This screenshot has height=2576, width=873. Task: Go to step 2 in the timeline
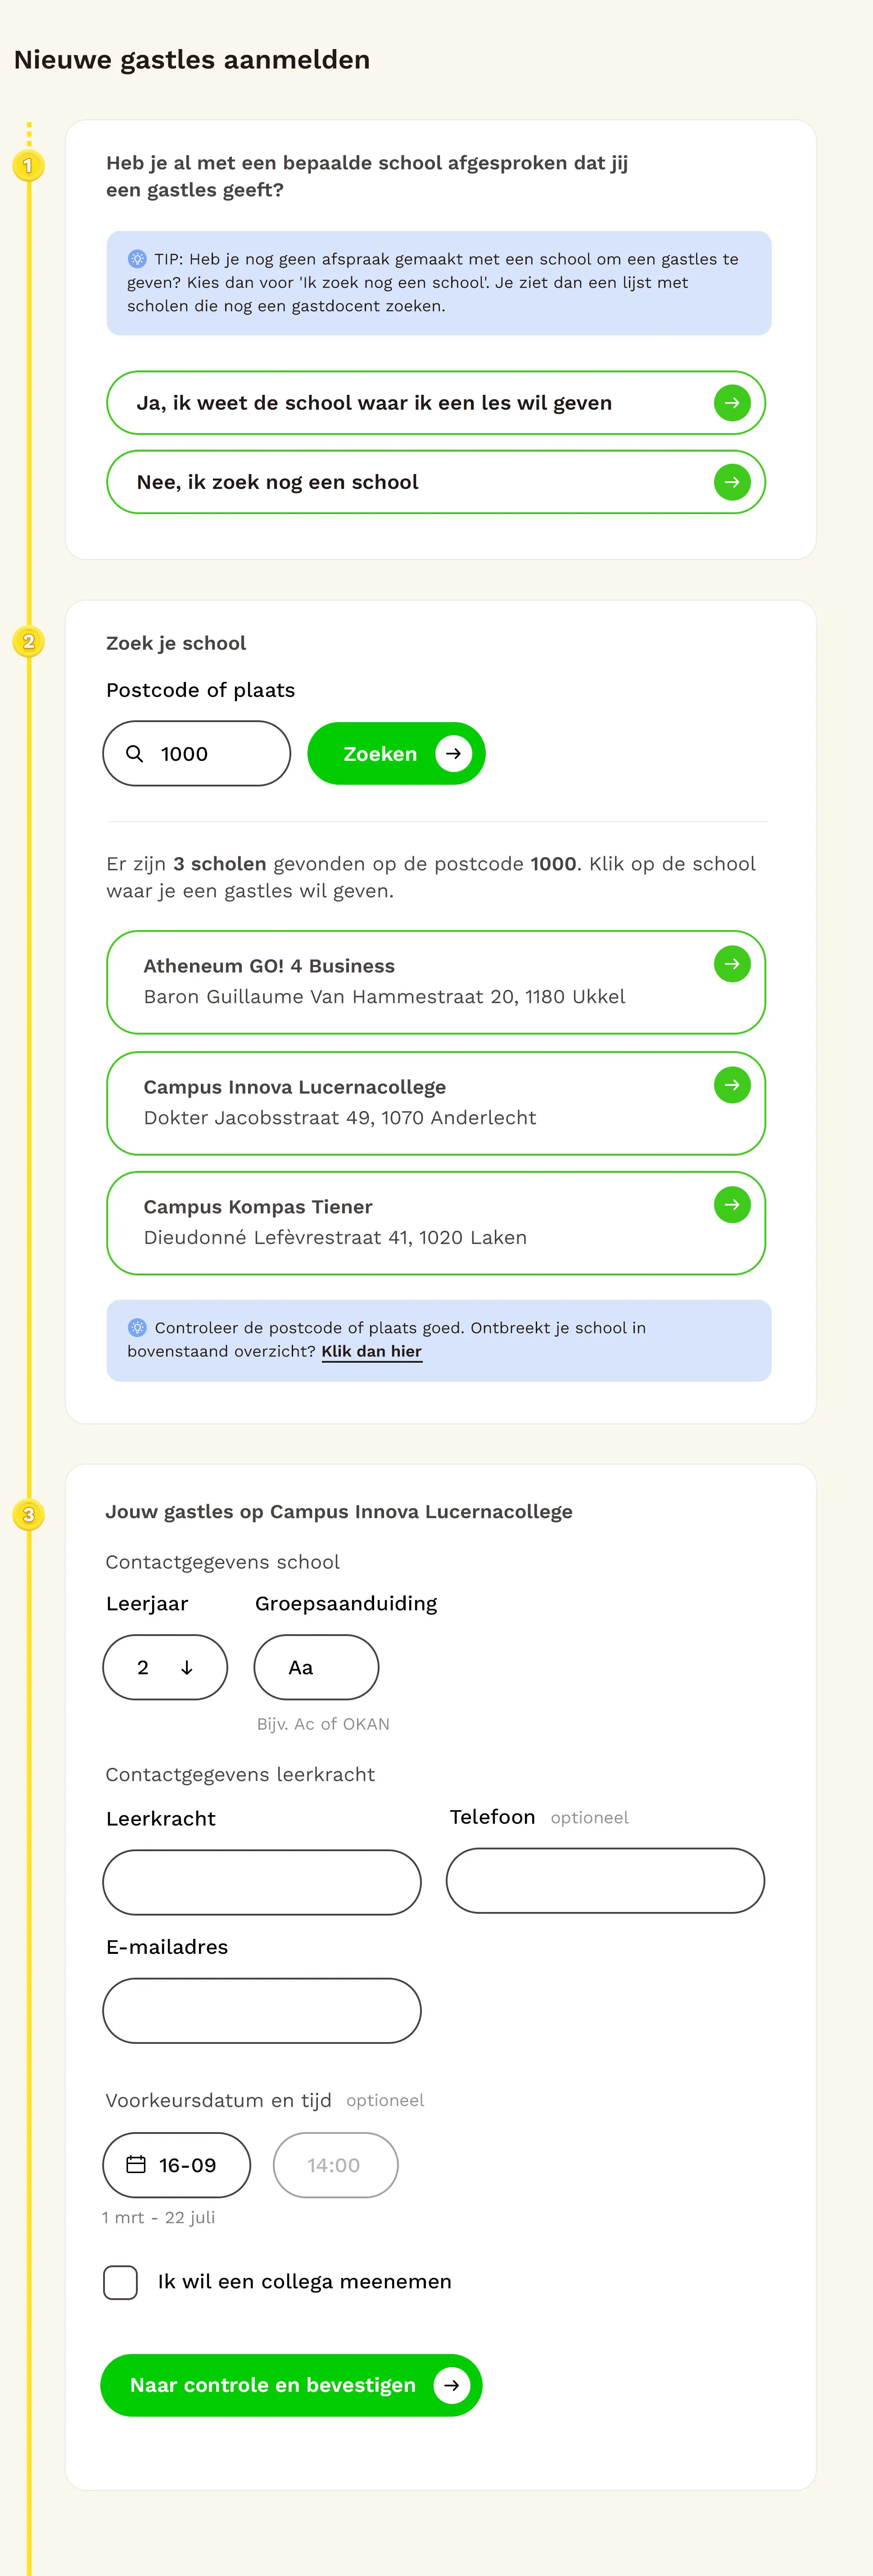tap(28, 642)
